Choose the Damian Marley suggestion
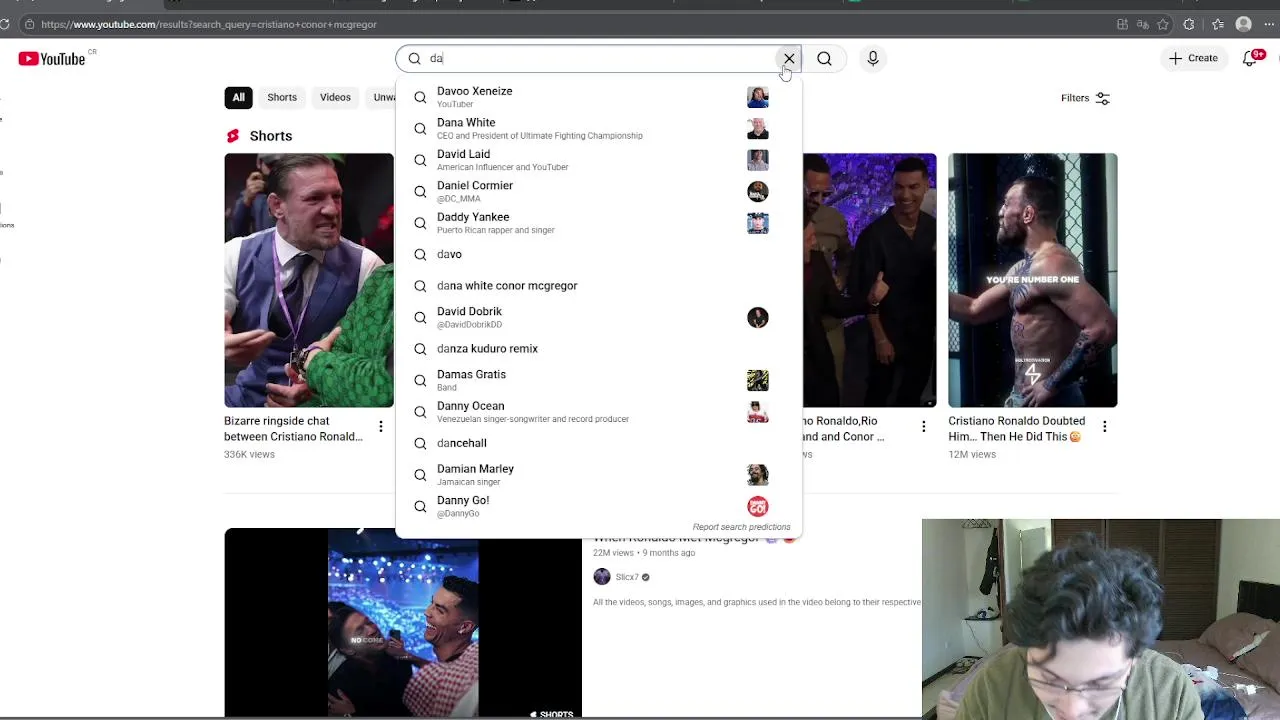 pyautogui.click(x=598, y=475)
